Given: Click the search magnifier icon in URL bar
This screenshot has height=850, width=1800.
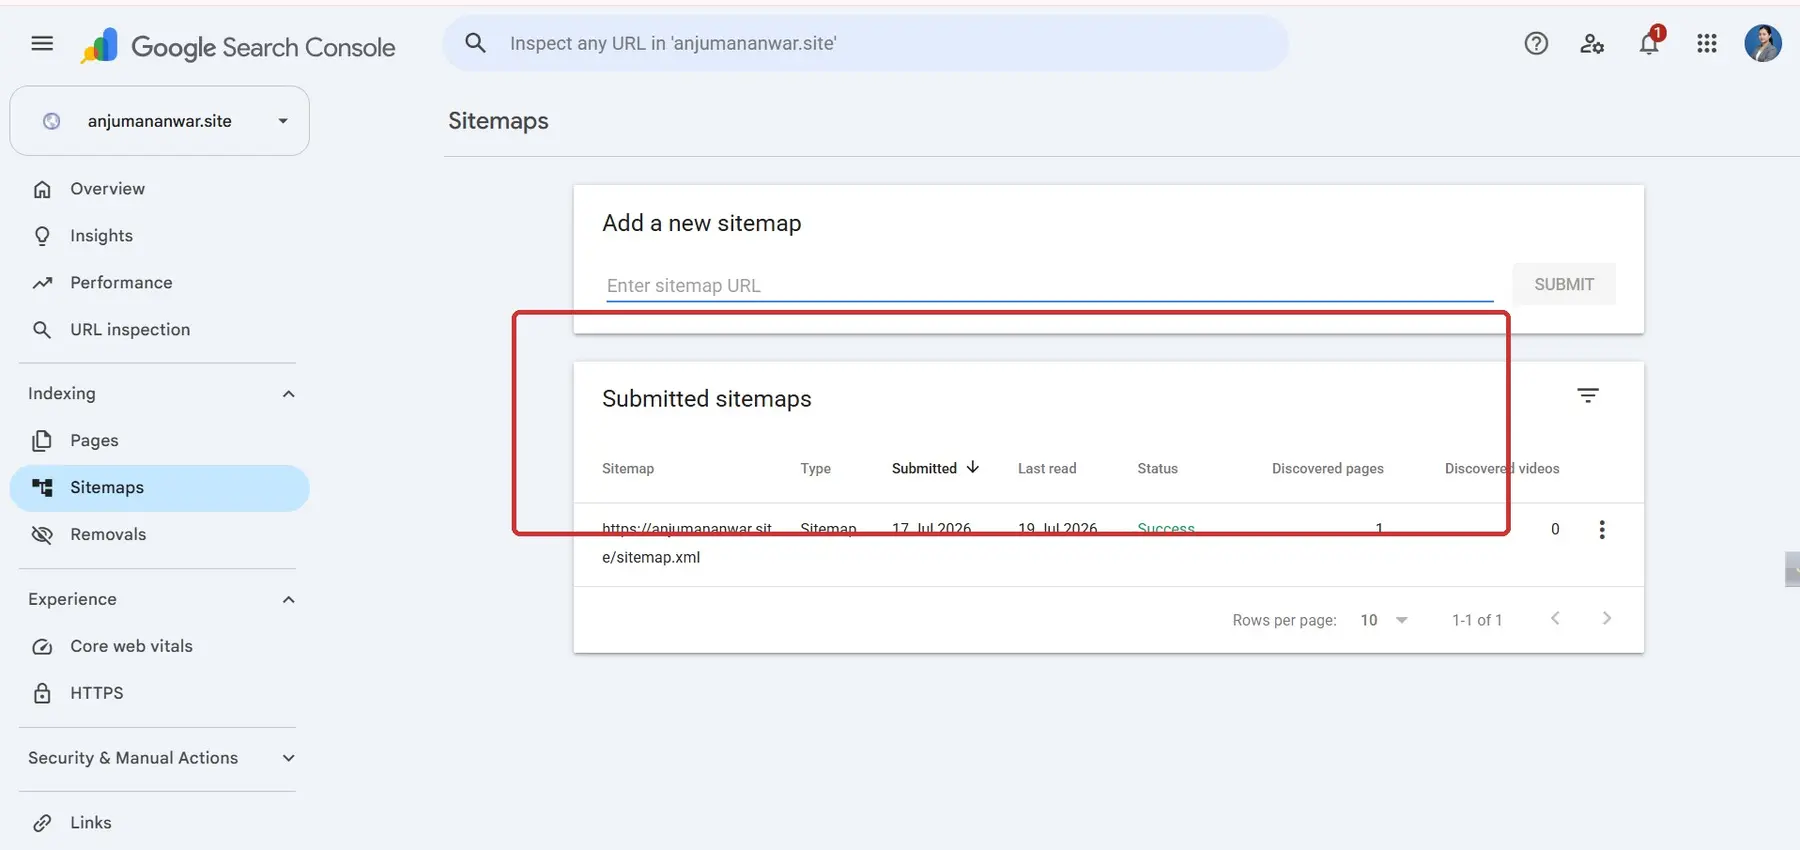Looking at the screenshot, I should point(476,43).
